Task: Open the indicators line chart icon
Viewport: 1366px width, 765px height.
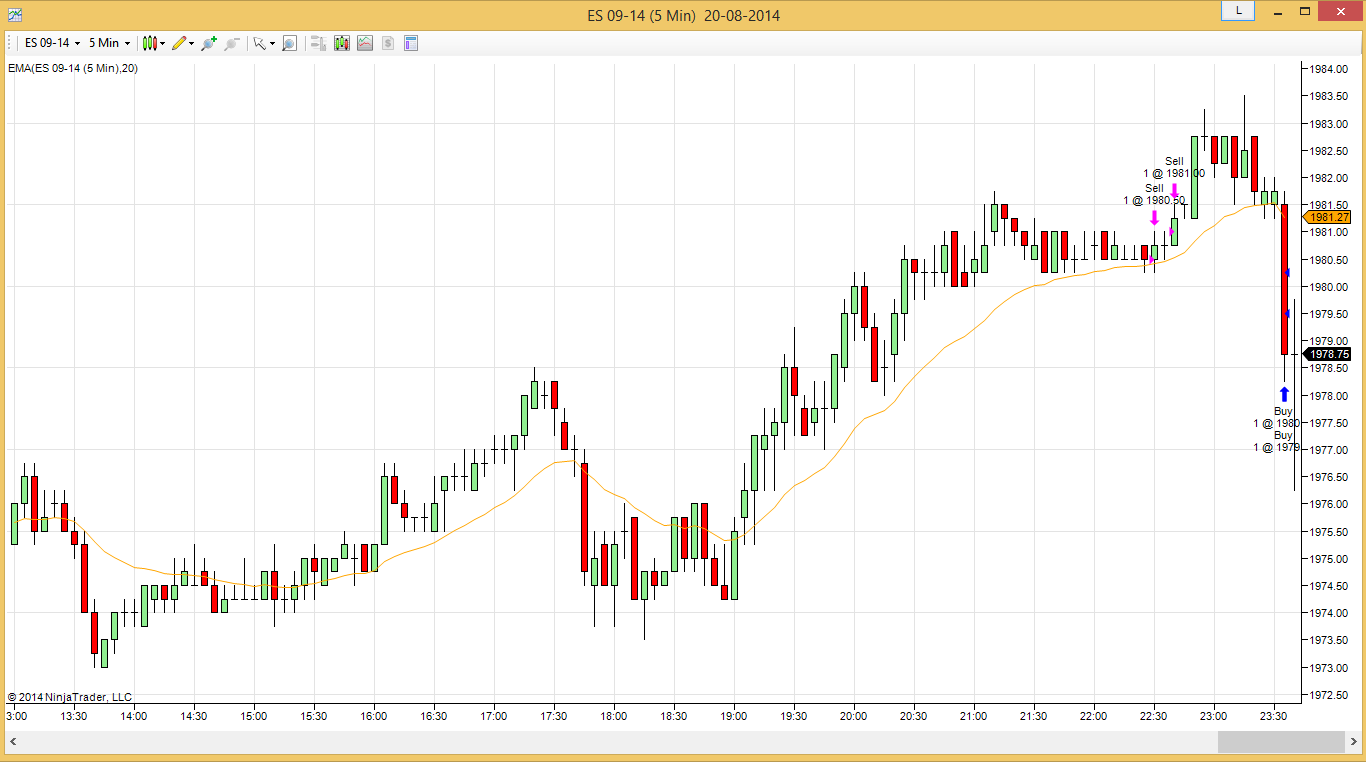Action: (365, 43)
